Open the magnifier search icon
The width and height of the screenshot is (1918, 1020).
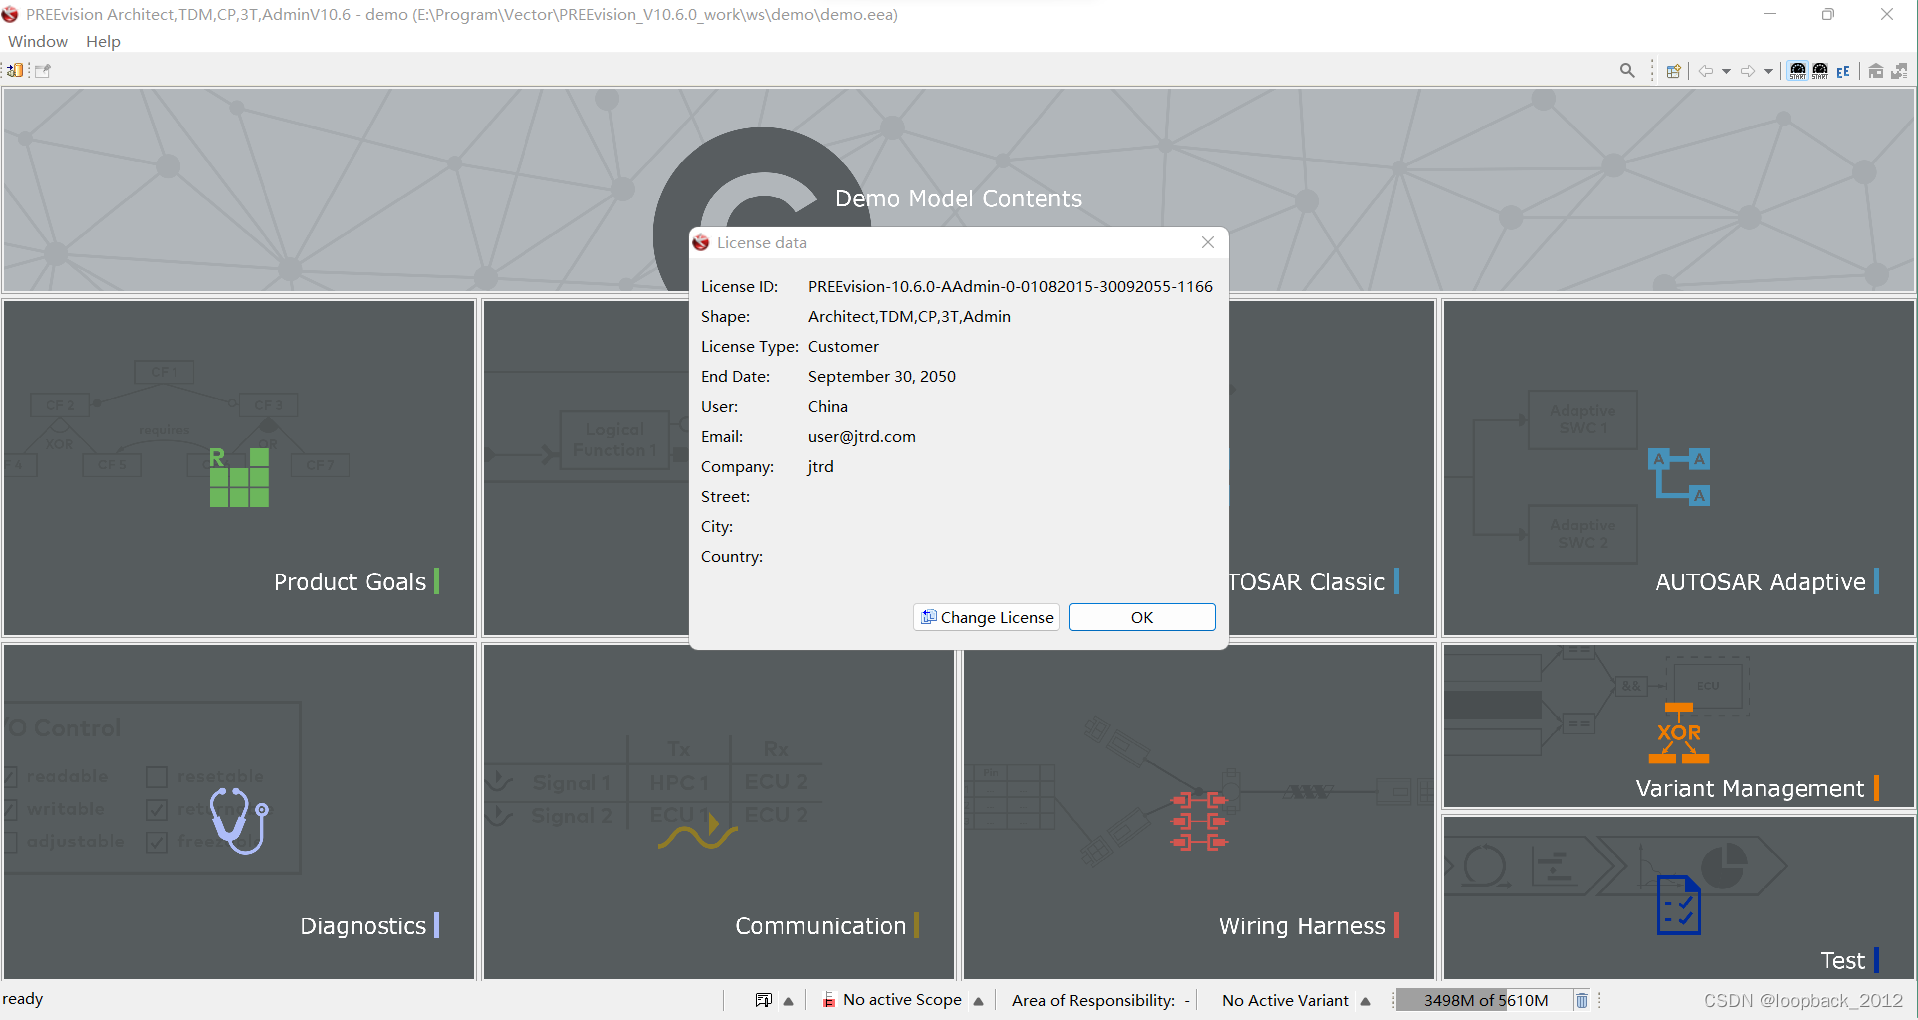click(x=1627, y=70)
